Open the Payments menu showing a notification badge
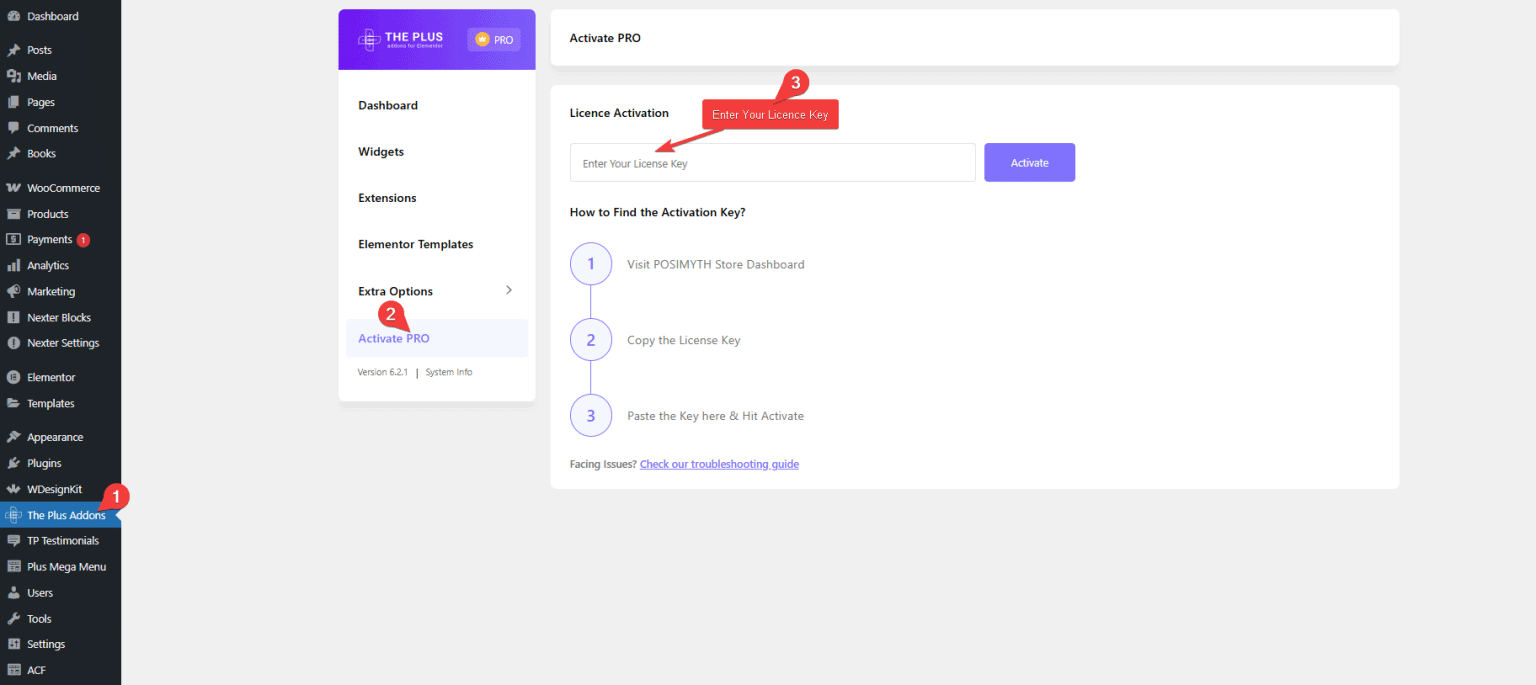This screenshot has height=685, width=1536. tap(48, 239)
